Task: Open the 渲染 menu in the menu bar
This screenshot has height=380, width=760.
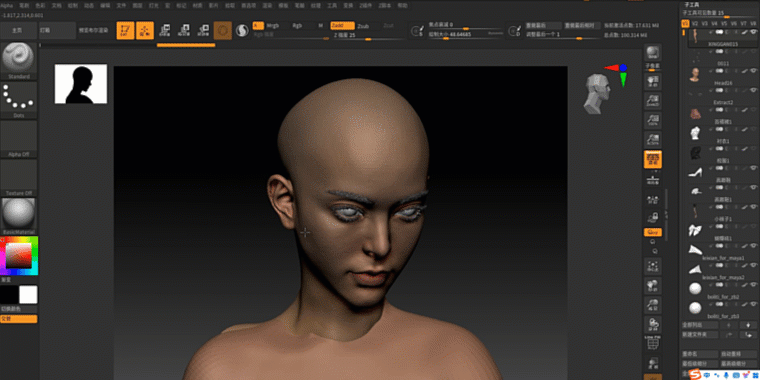Action: pyautogui.click(x=267, y=5)
